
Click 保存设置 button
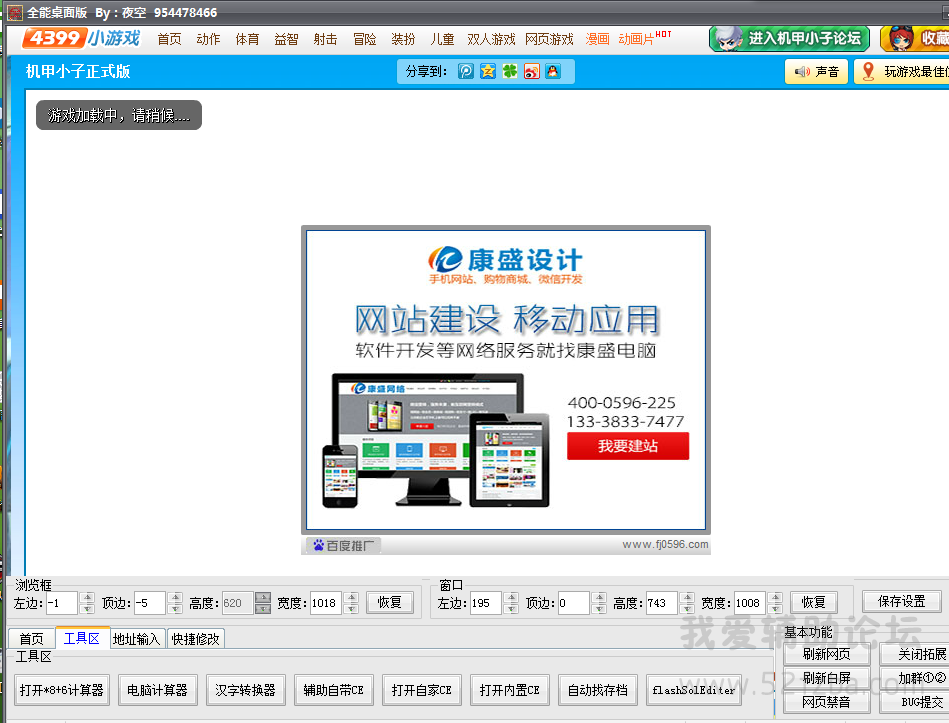901,601
